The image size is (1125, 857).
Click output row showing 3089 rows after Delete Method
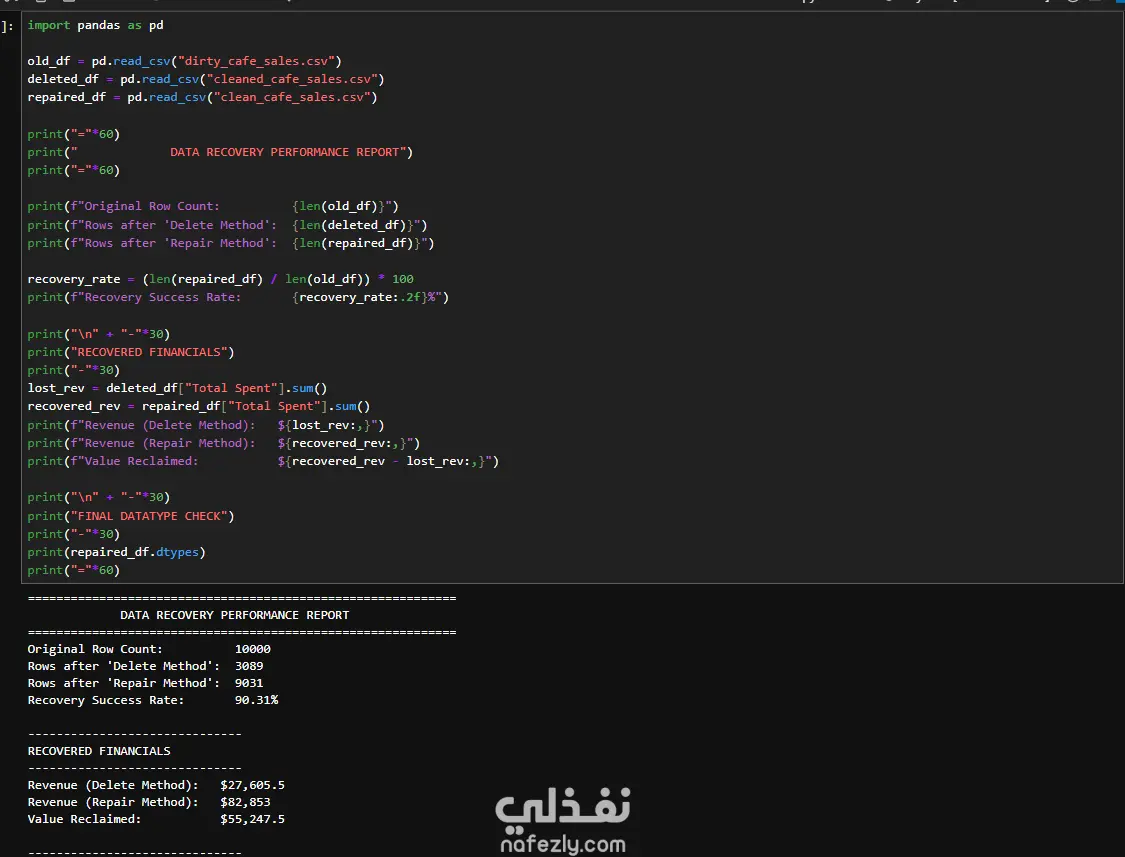click(x=146, y=666)
